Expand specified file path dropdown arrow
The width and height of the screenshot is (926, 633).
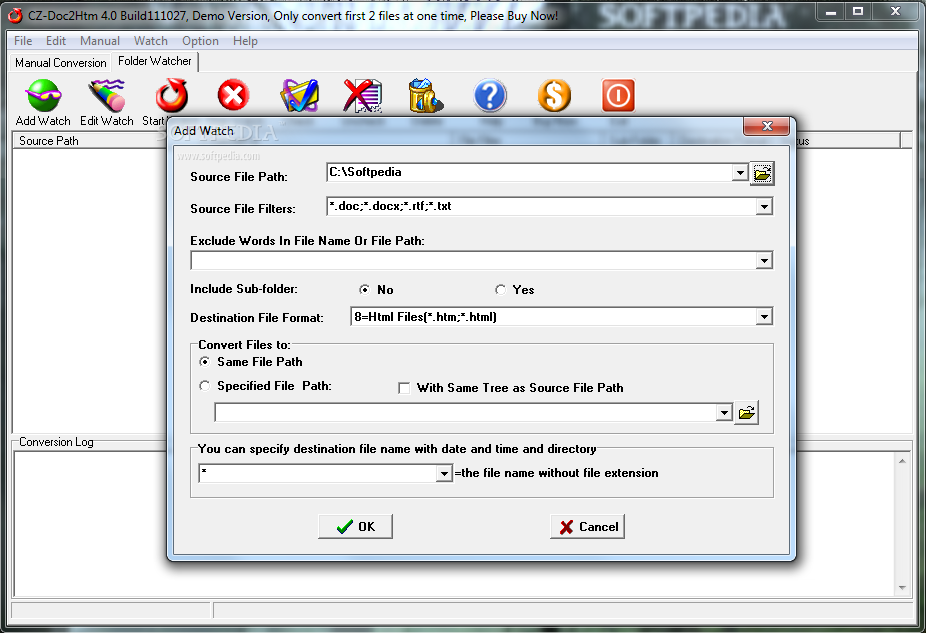724,413
